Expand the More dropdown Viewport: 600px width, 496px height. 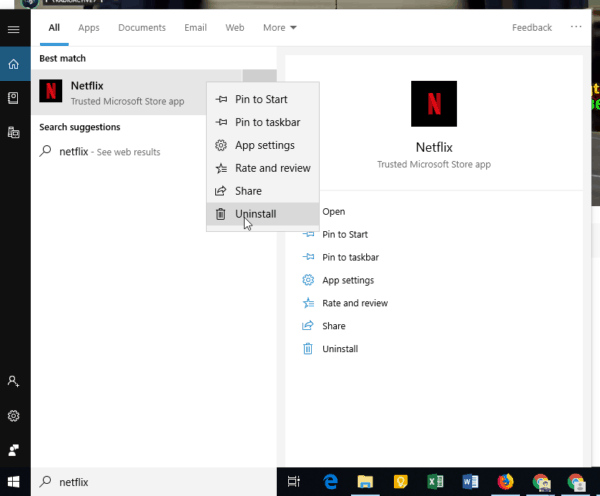tap(280, 28)
